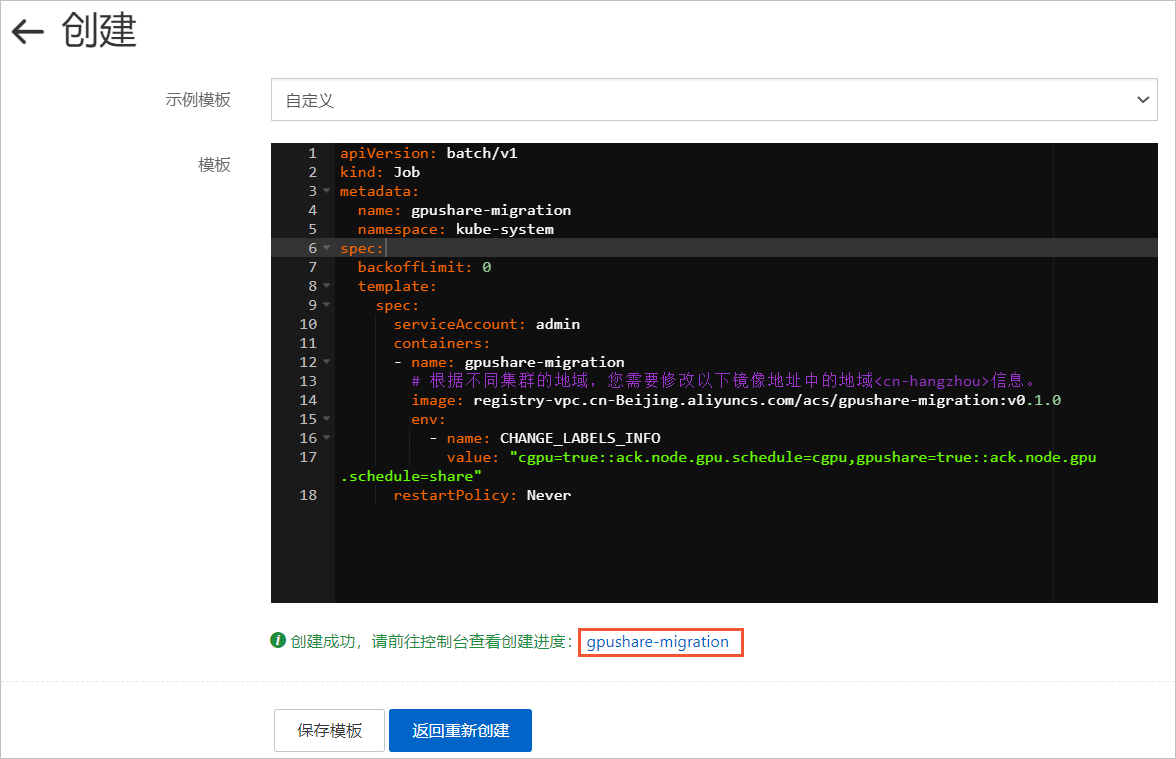The height and width of the screenshot is (759, 1176).
Task: Click the 返回重新创建 button
Action: (x=460, y=730)
